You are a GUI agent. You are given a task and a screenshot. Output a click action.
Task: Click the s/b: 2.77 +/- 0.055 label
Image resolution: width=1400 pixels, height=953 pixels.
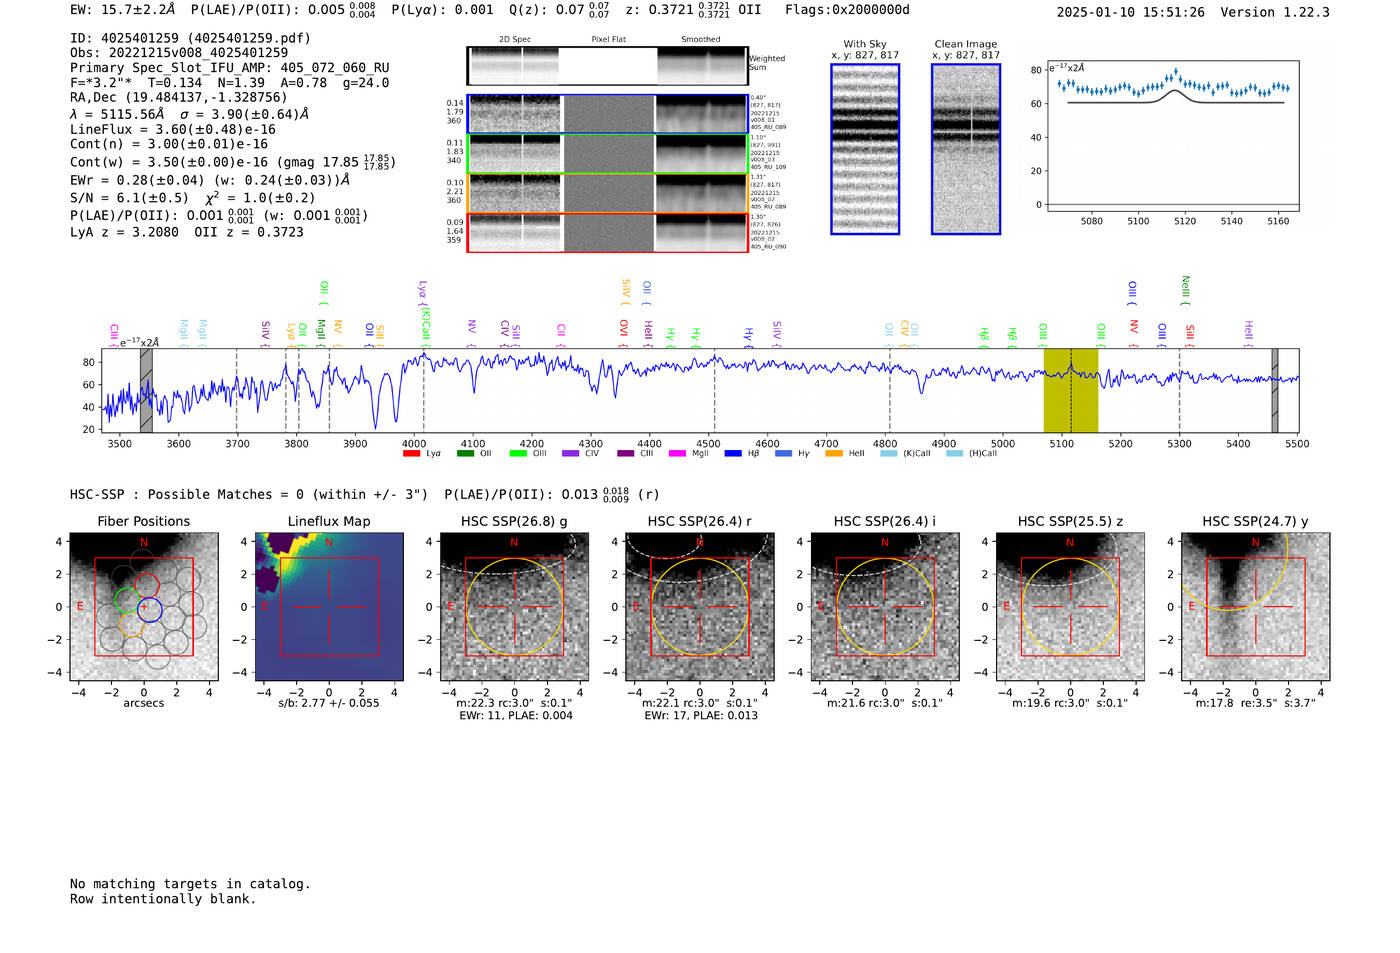pos(329,703)
